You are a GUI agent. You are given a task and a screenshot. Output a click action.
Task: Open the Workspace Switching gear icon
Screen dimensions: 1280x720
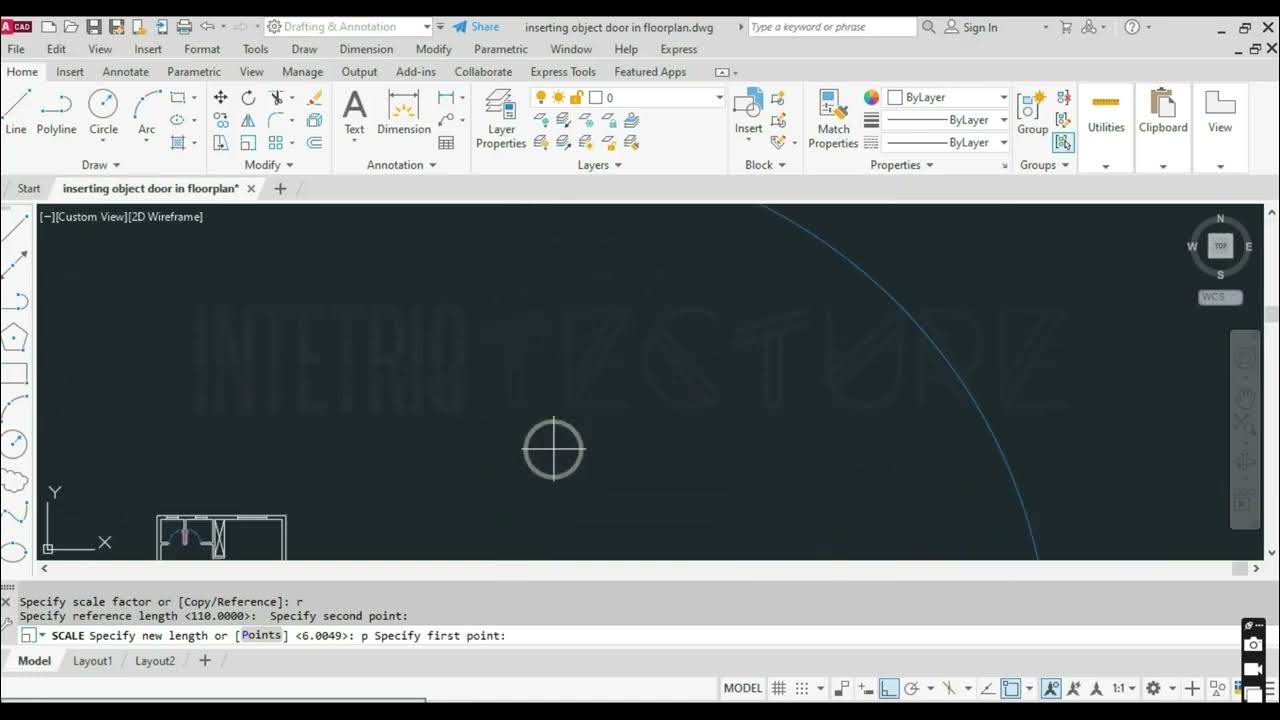(x=1153, y=688)
